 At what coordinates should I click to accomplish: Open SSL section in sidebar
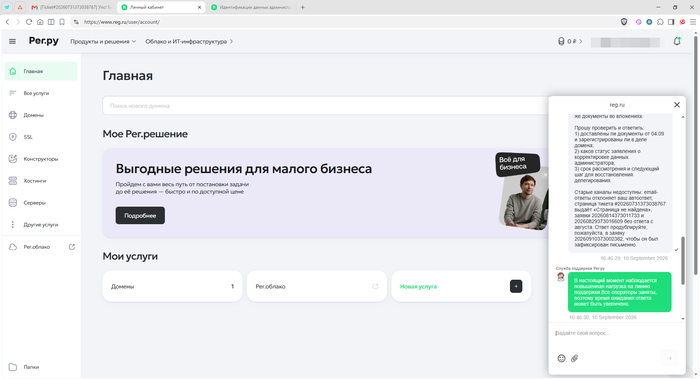(41, 137)
